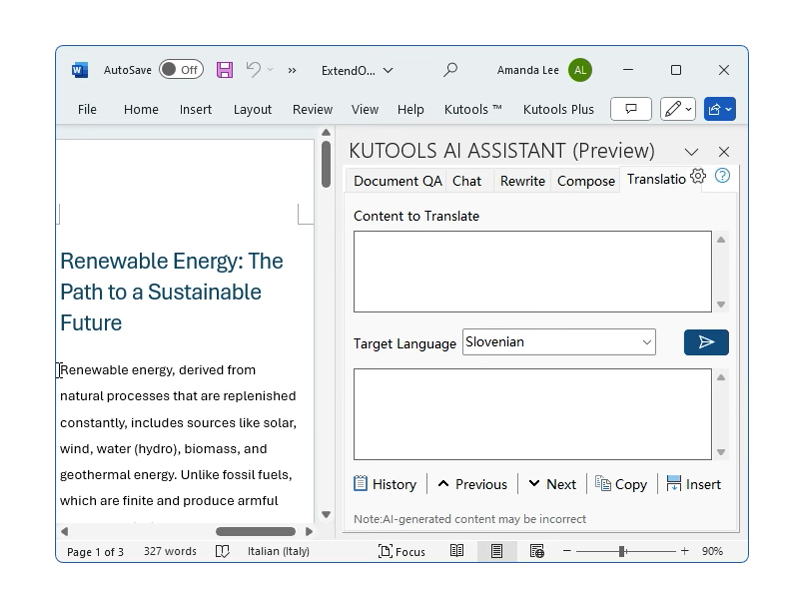Viewport: 800px width, 605px height.
Task: Open the undo history dropdown arrow
Action: (x=270, y=70)
